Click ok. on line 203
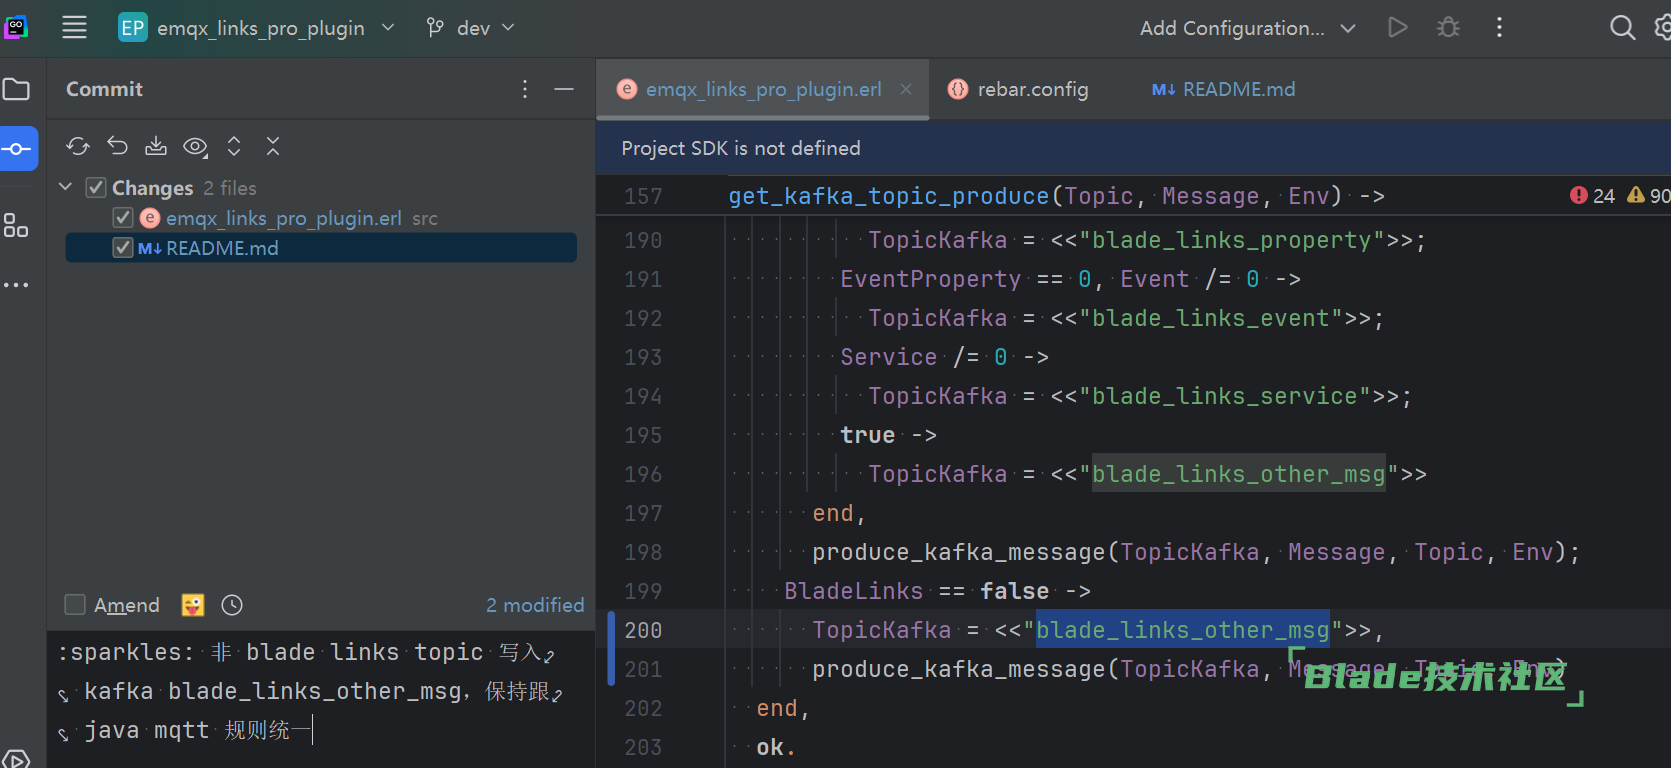Image resolution: width=1671 pixels, height=768 pixels. coord(775,747)
